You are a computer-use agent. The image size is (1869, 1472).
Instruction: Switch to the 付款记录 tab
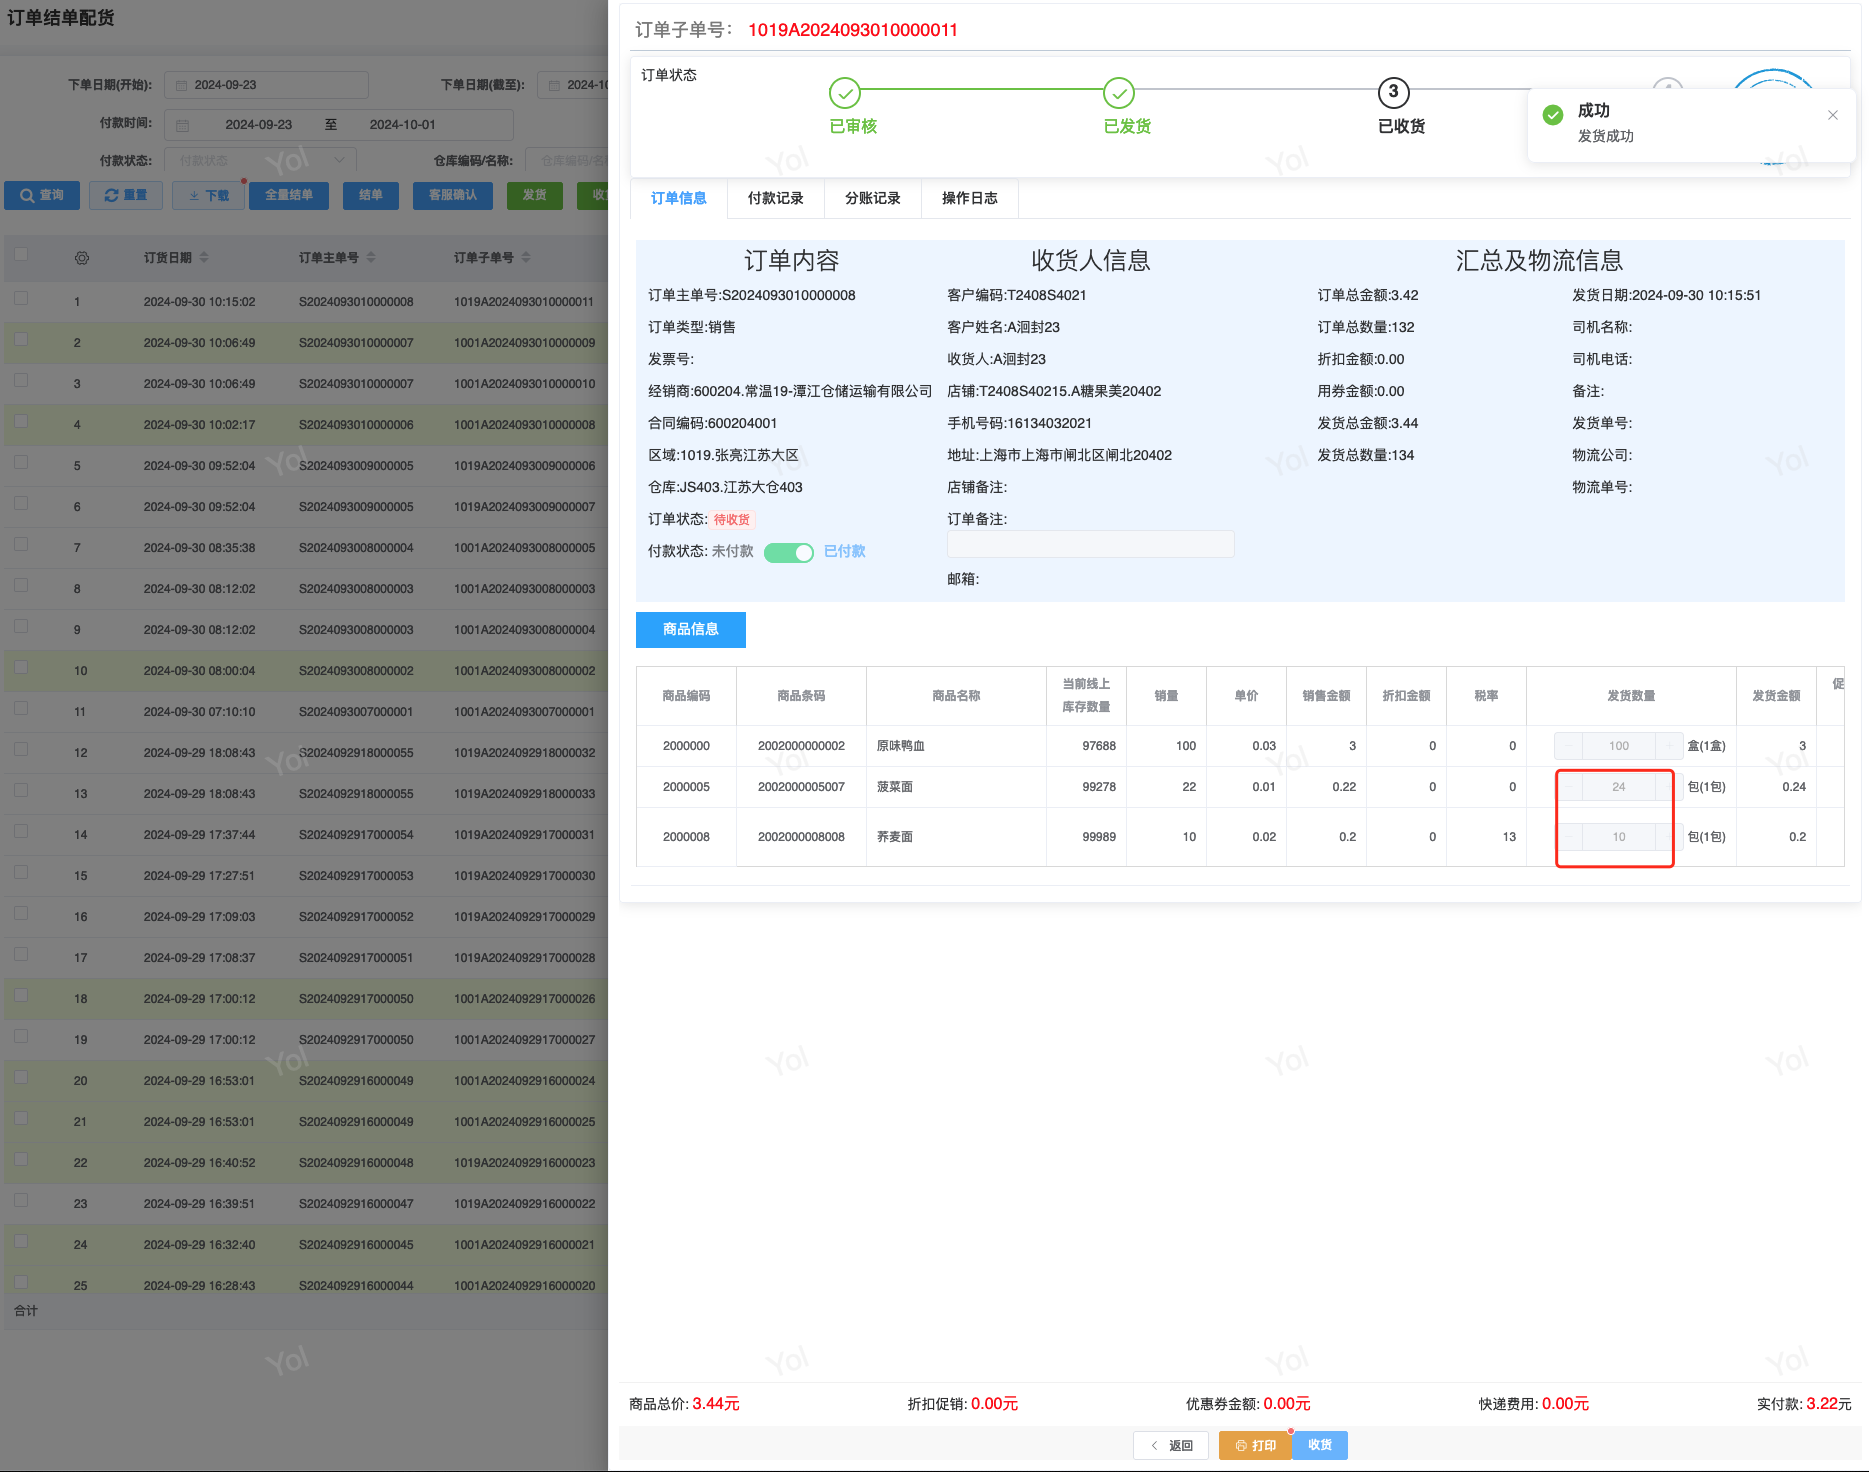coord(775,198)
